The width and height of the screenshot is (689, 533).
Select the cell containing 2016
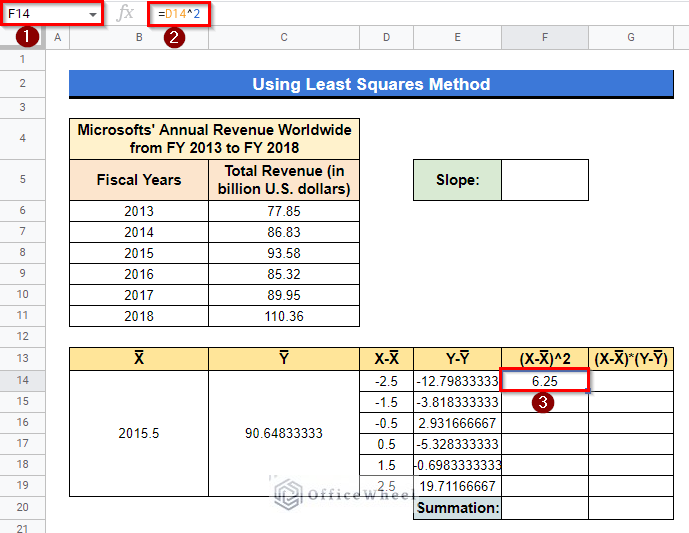click(139, 274)
